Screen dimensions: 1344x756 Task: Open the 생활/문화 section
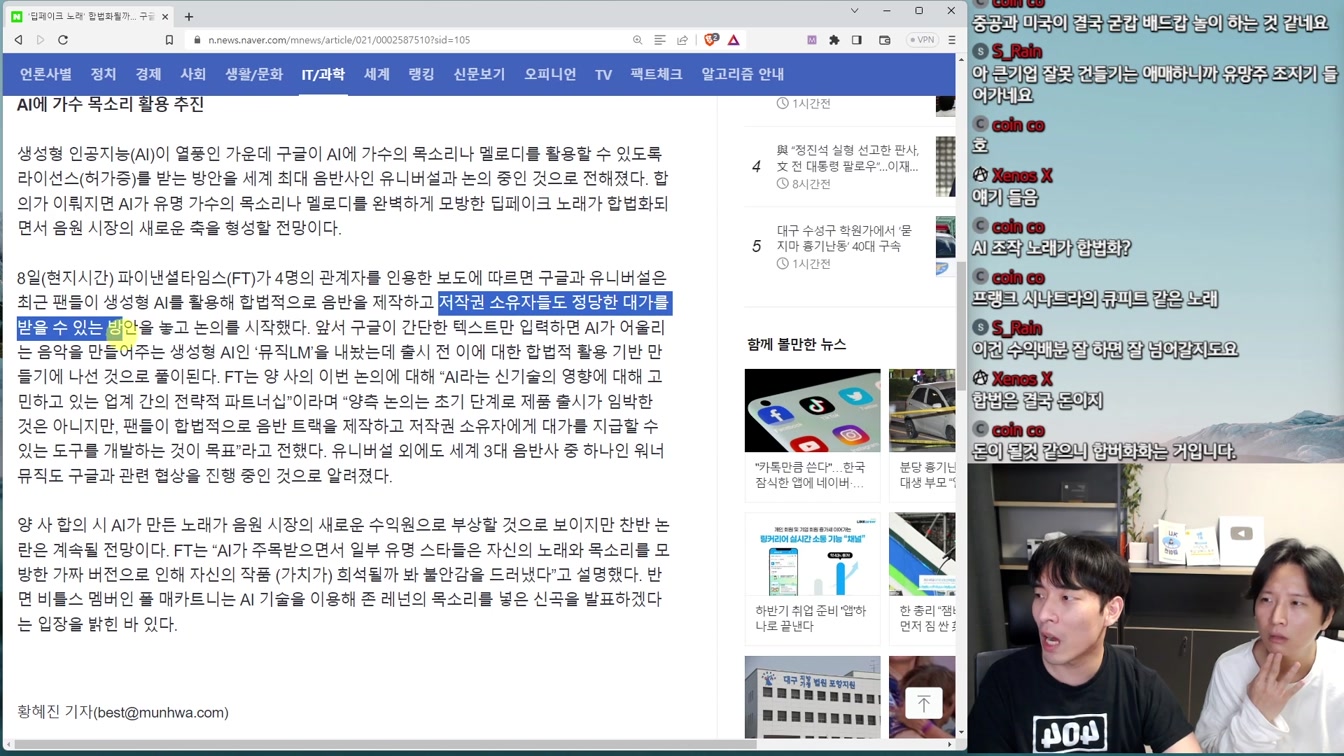(254, 74)
